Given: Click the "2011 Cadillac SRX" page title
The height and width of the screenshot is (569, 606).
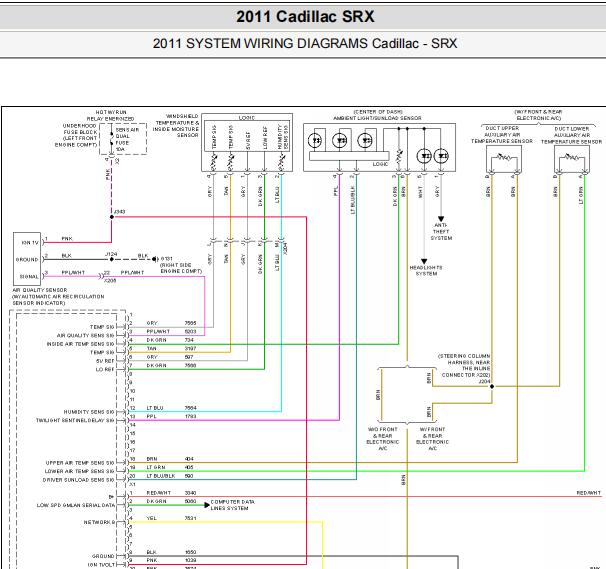Looking at the screenshot, I should pyautogui.click(x=305, y=17).
